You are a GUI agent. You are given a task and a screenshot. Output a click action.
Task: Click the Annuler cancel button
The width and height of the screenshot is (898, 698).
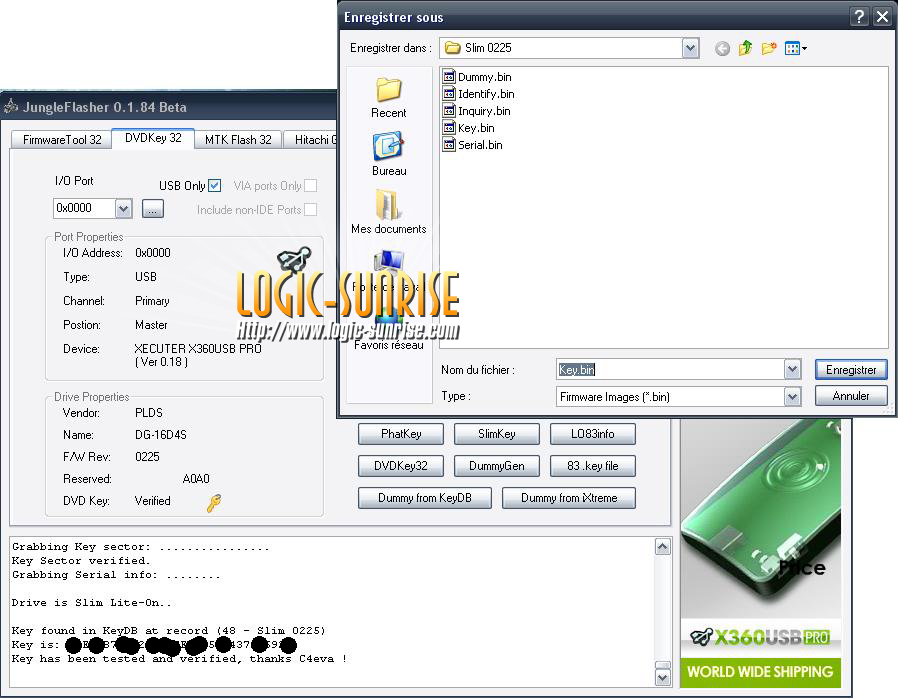(851, 396)
